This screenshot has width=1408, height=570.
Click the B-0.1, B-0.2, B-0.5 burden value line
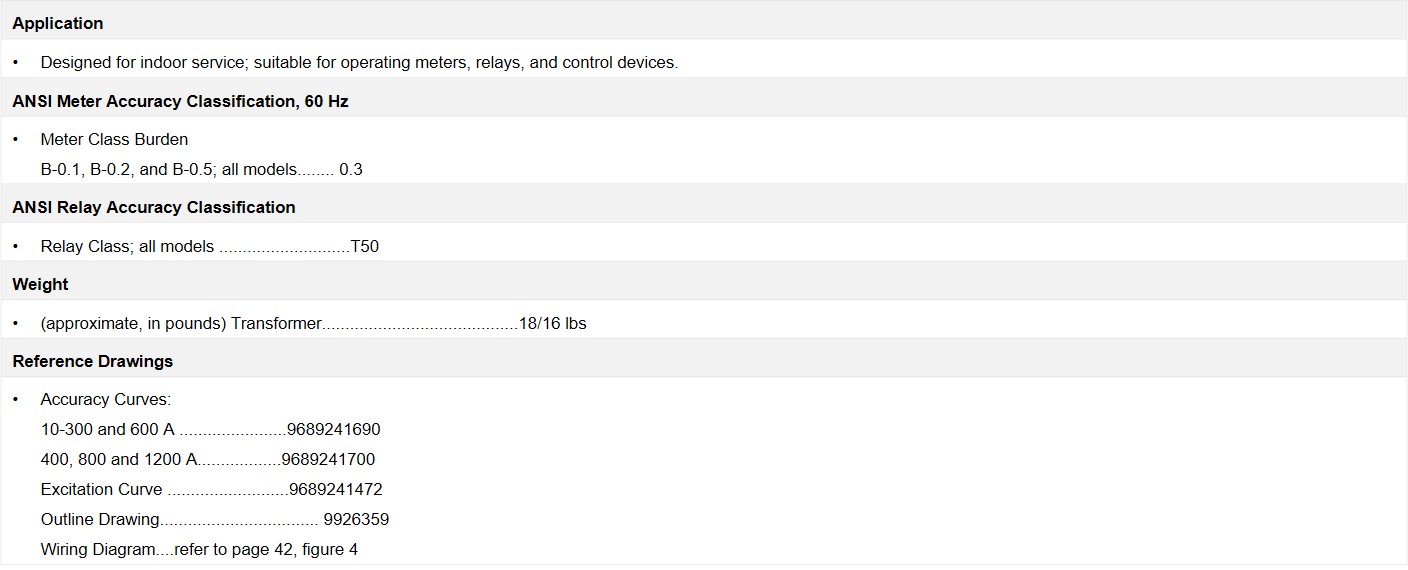201,169
